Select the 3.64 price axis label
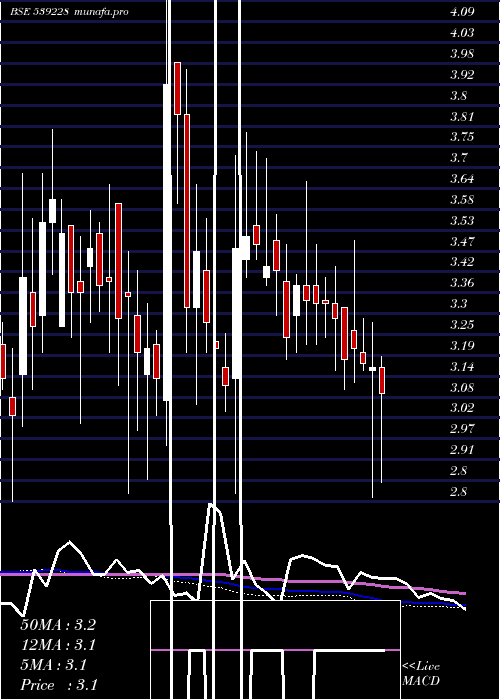Image resolution: width=500 pixels, height=700 pixels. tap(462, 179)
